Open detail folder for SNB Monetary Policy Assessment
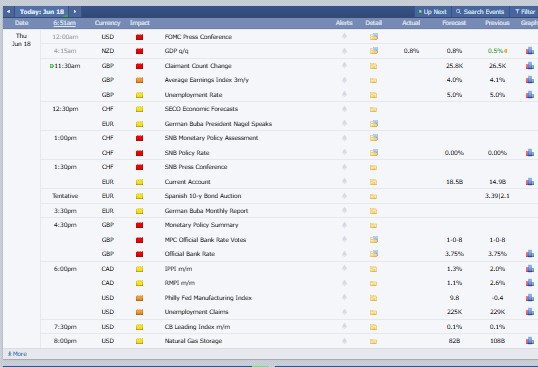 [x=374, y=138]
